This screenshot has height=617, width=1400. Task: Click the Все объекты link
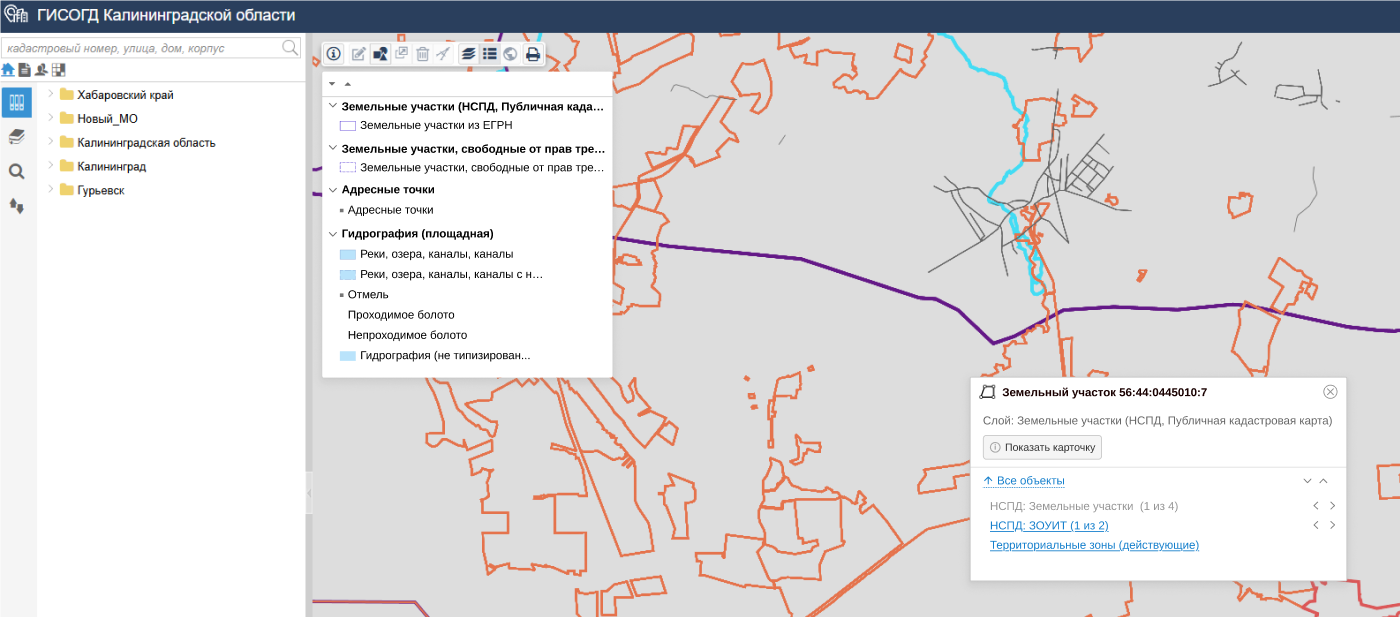(x=1023, y=481)
